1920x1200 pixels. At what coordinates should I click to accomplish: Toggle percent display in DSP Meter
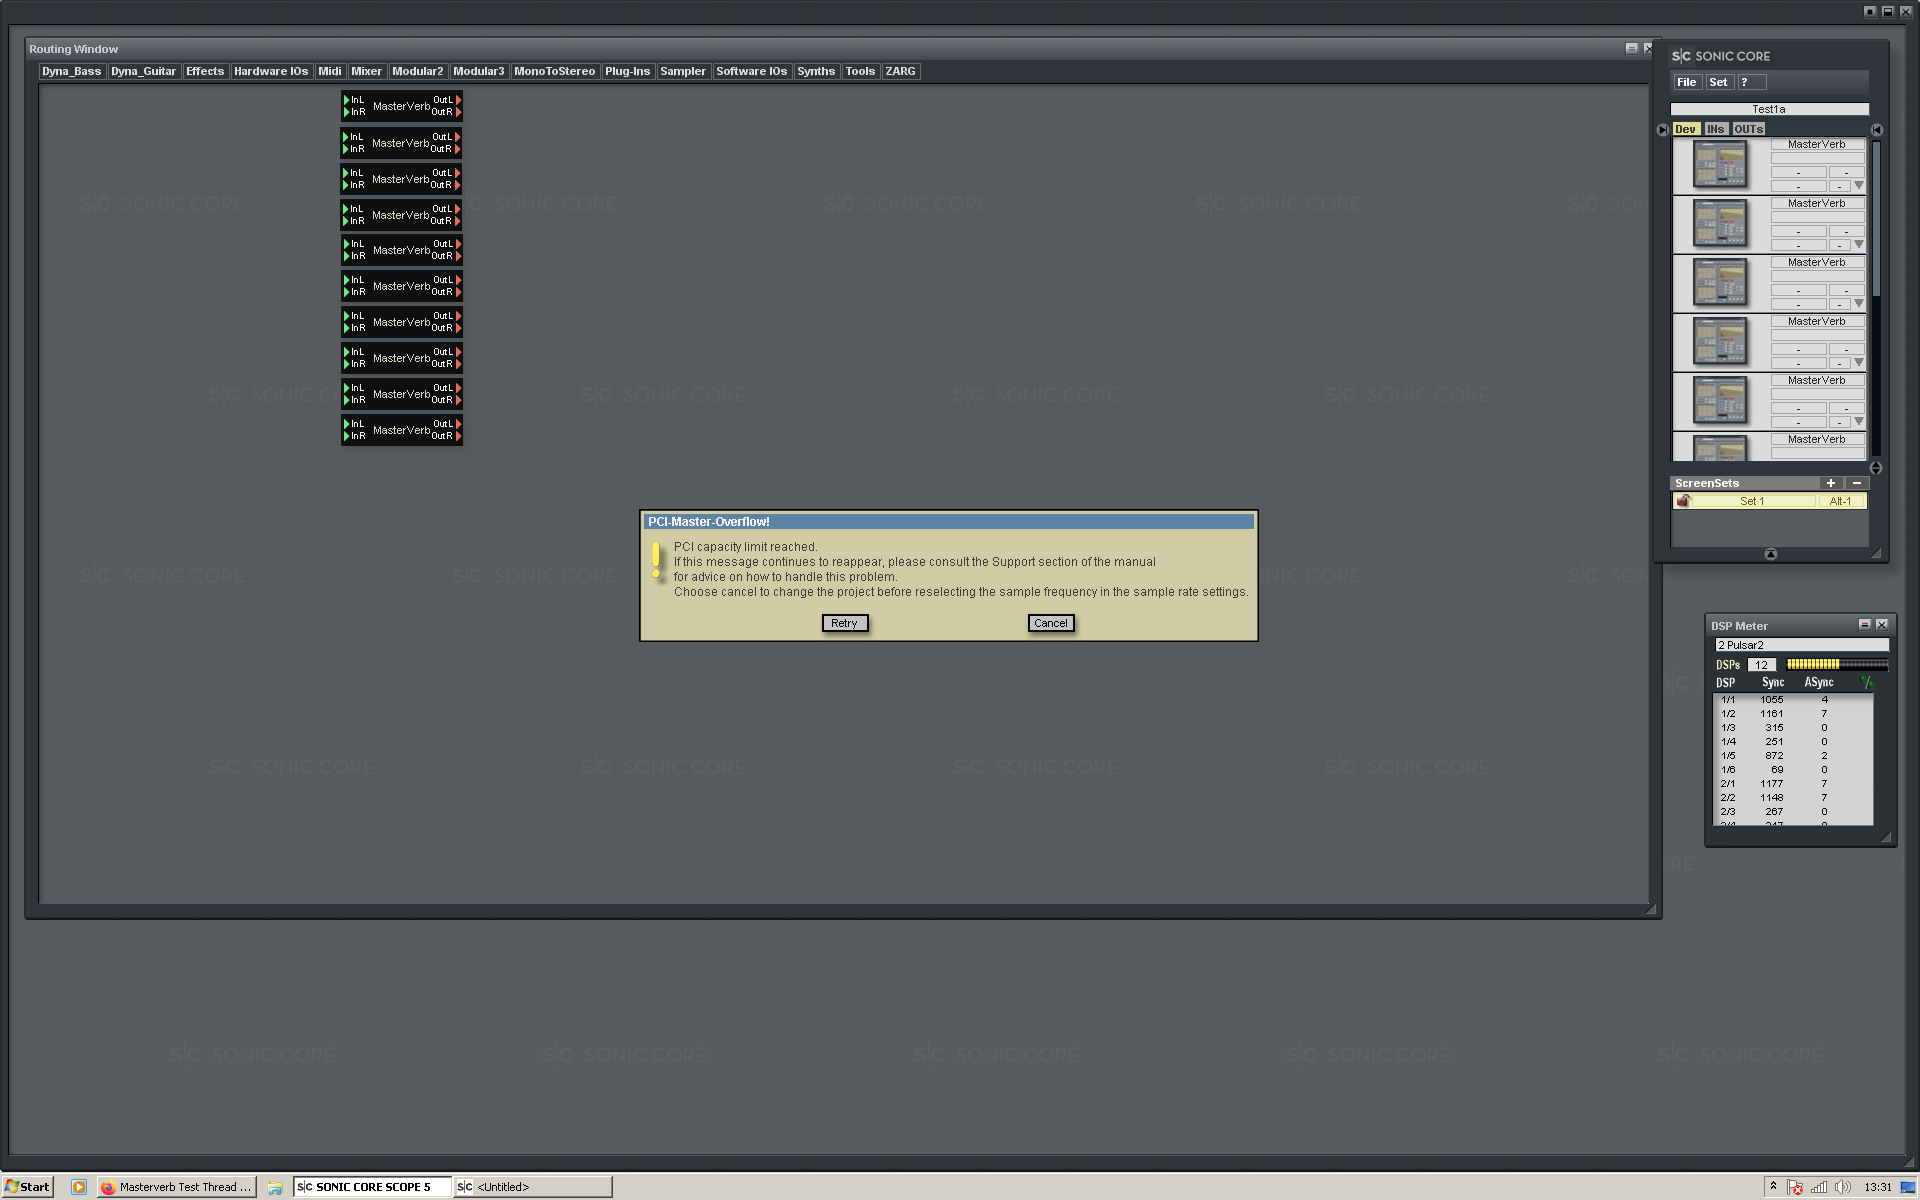pos(1866,682)
